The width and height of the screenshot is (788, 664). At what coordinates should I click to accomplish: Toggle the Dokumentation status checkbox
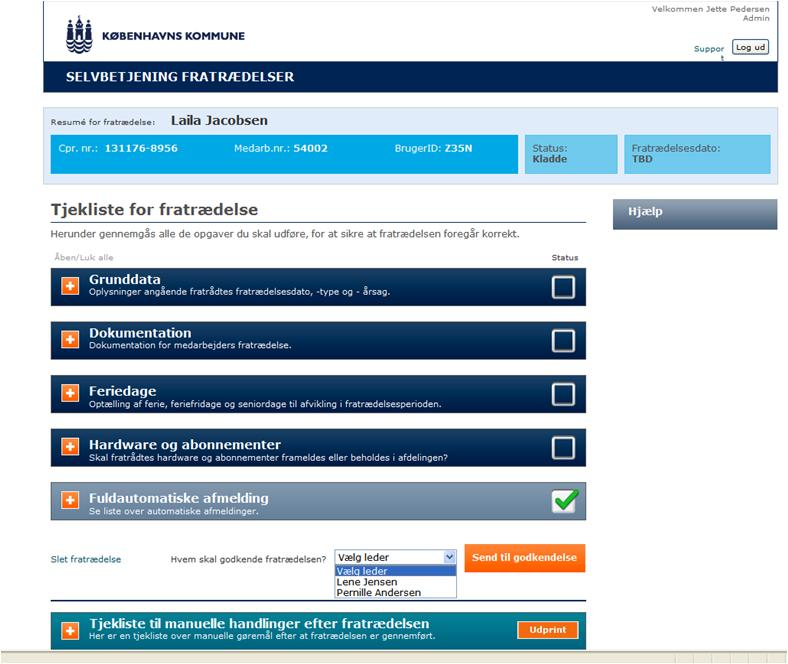pos(563,341)
